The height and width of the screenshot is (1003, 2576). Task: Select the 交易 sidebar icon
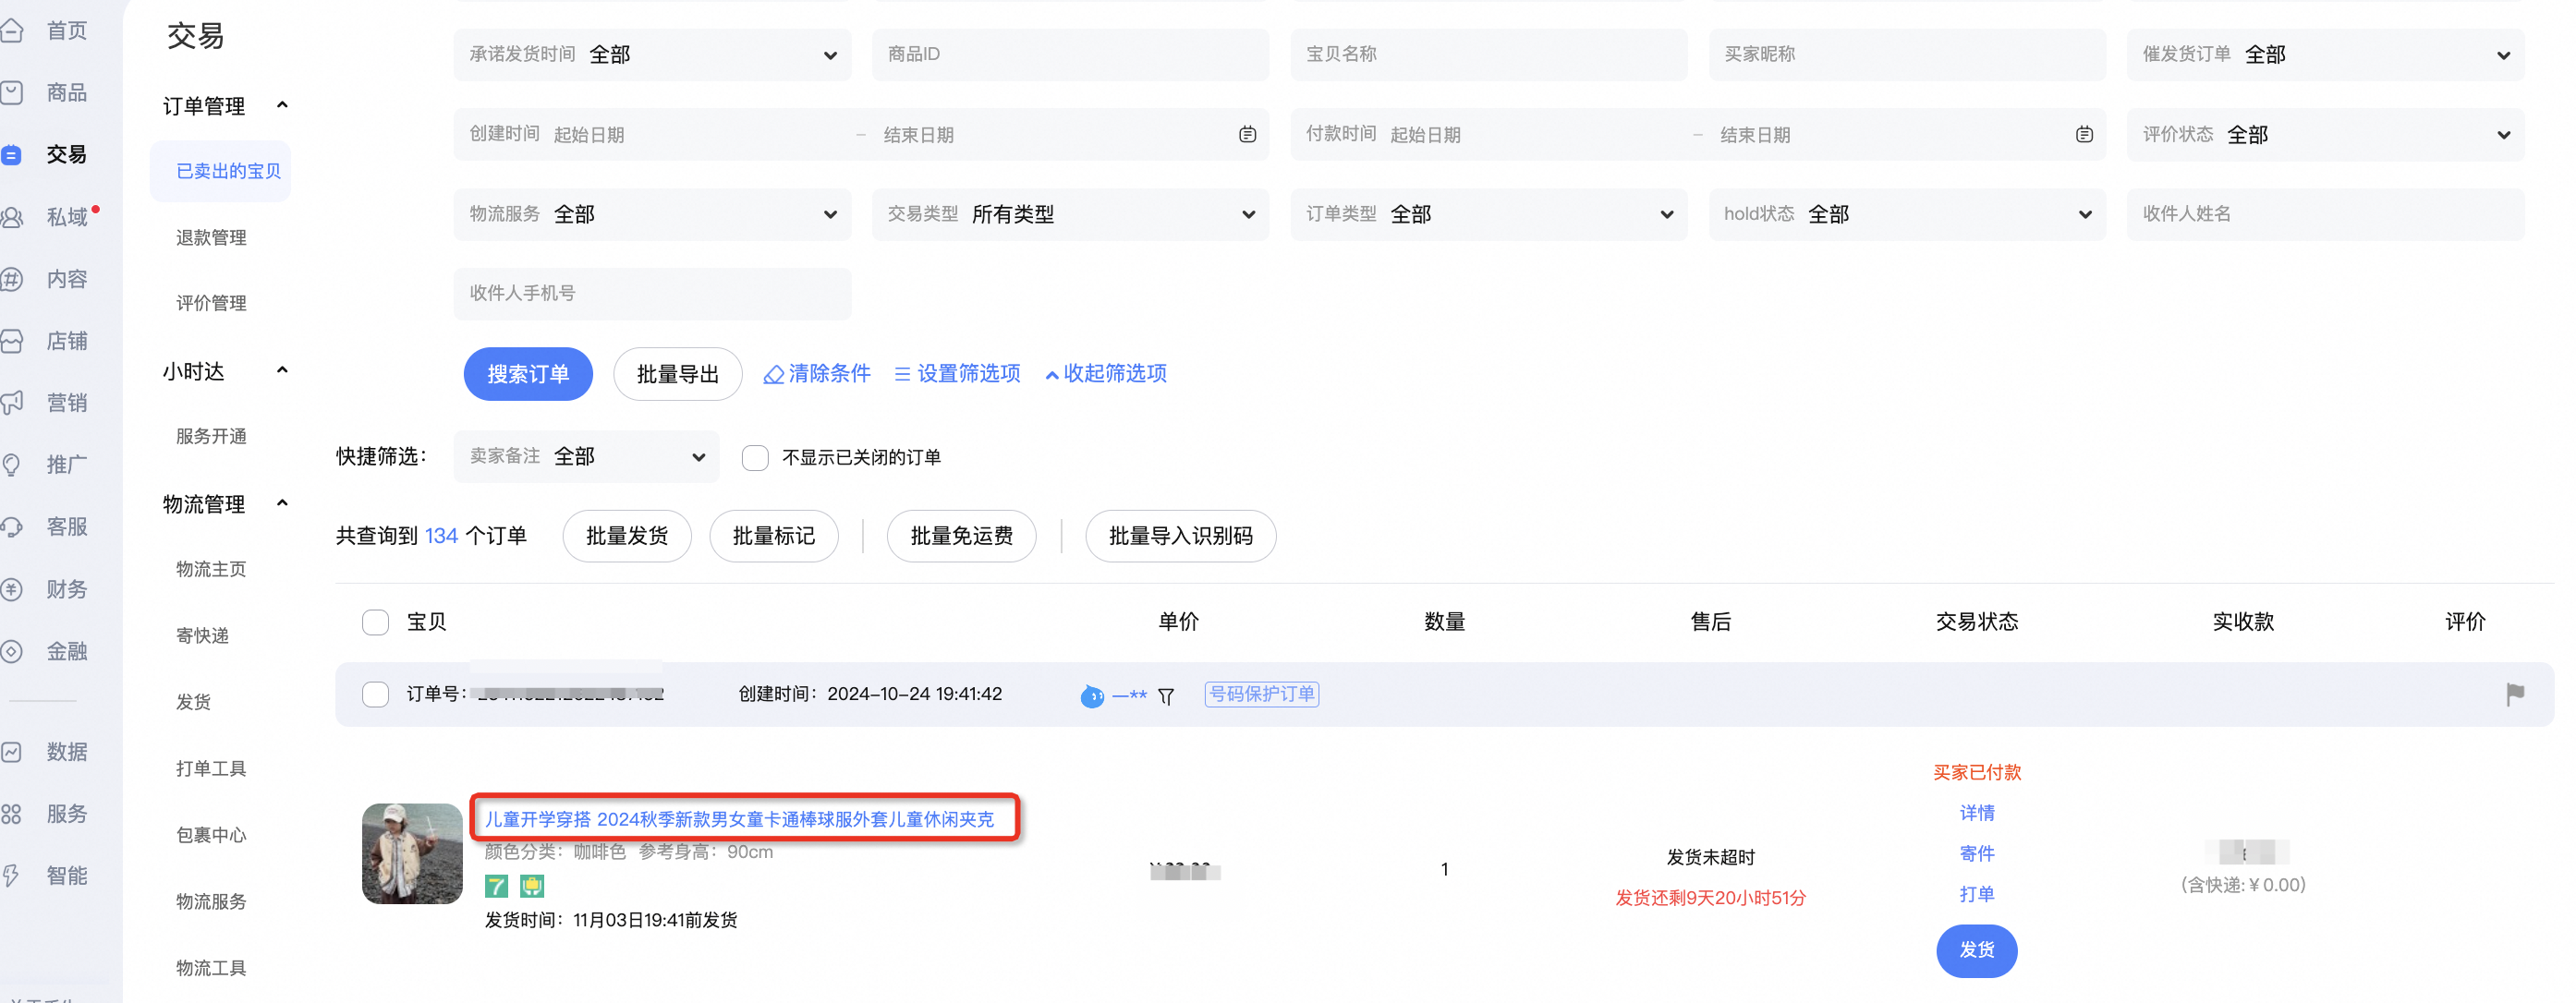point(12,155)
